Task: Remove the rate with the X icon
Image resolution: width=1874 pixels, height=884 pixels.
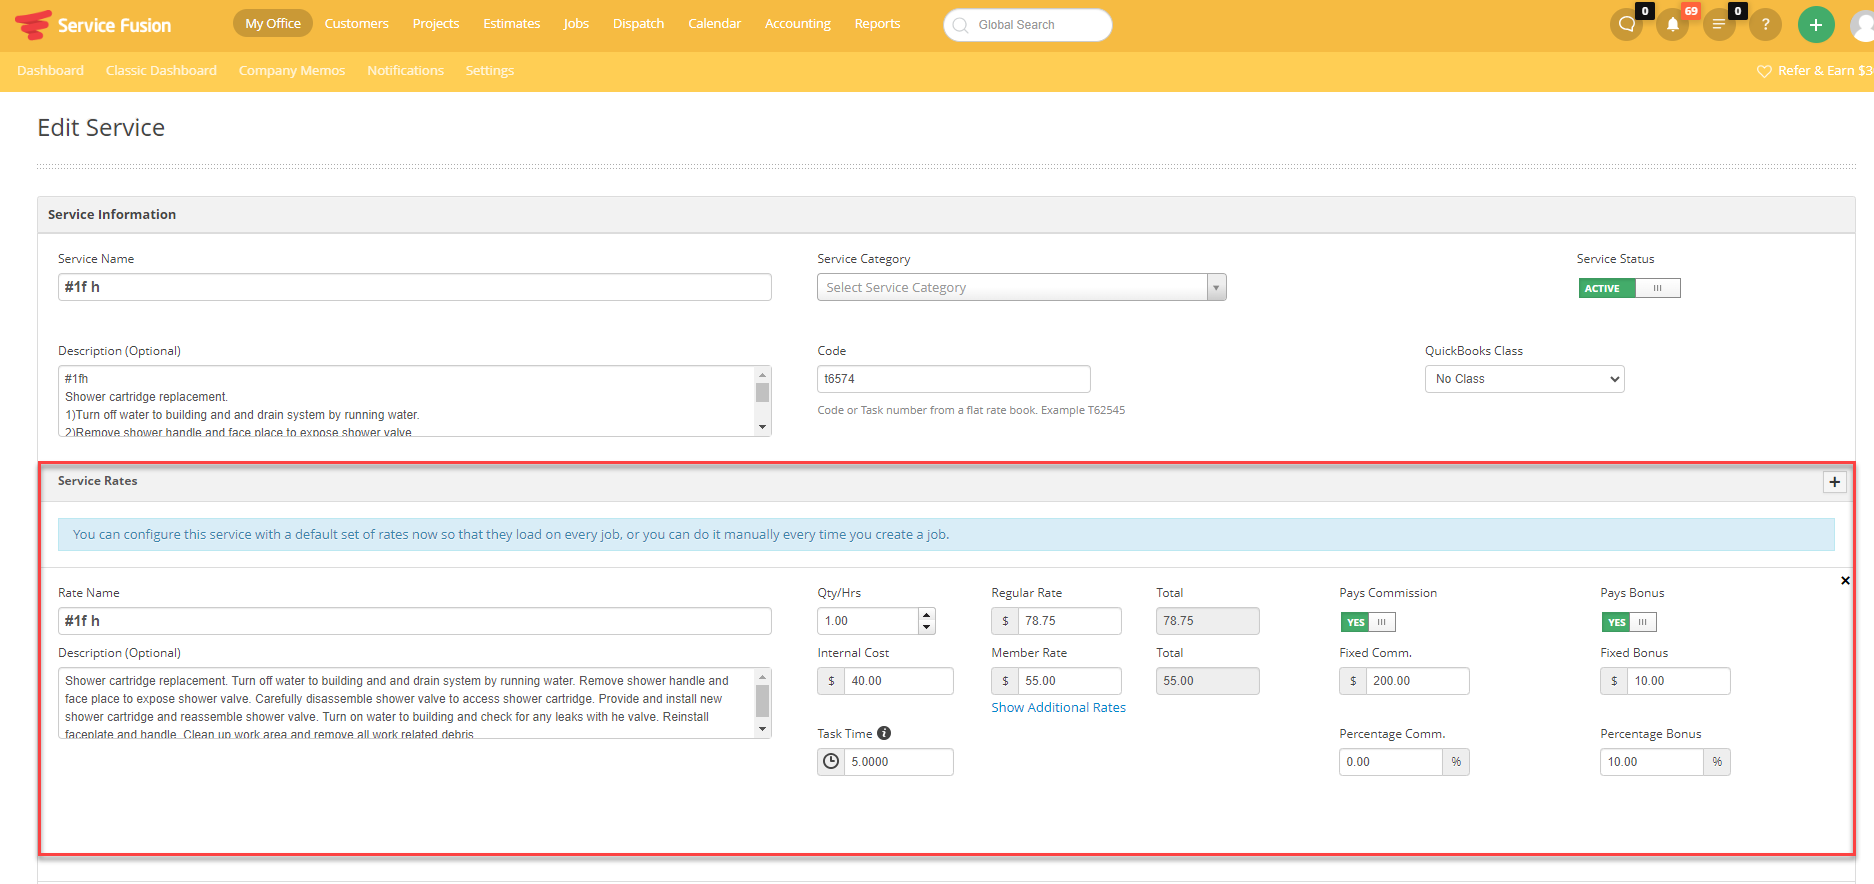Action: tap(1845, 581)
